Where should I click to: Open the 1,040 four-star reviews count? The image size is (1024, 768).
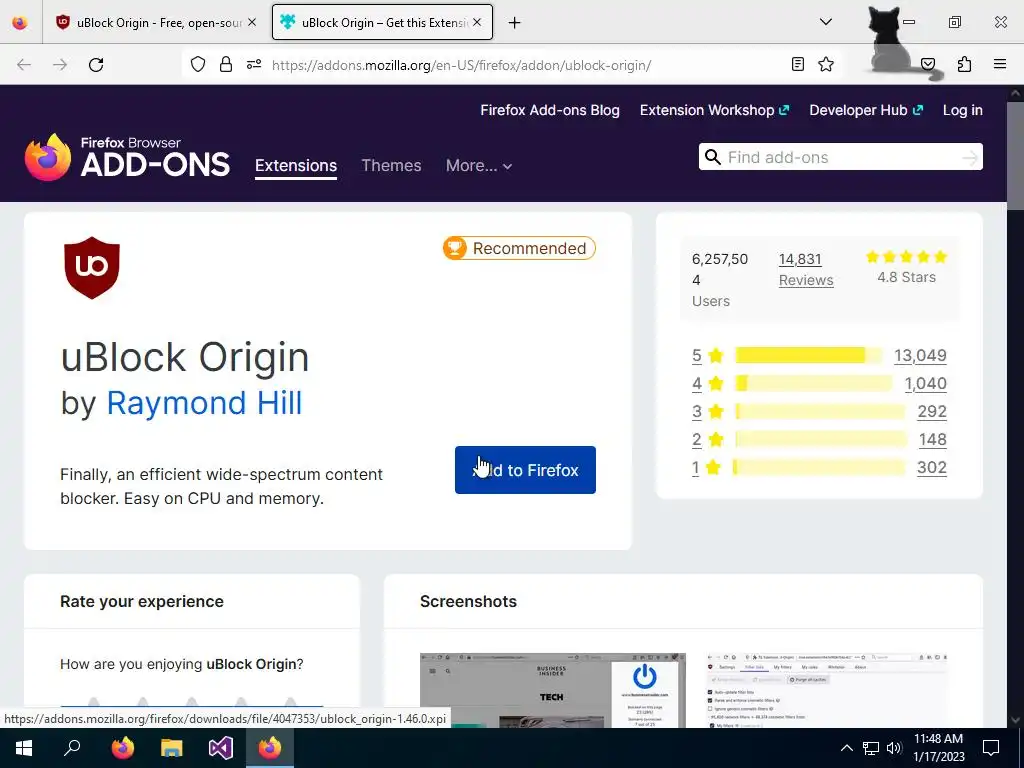tap(925, 384)
